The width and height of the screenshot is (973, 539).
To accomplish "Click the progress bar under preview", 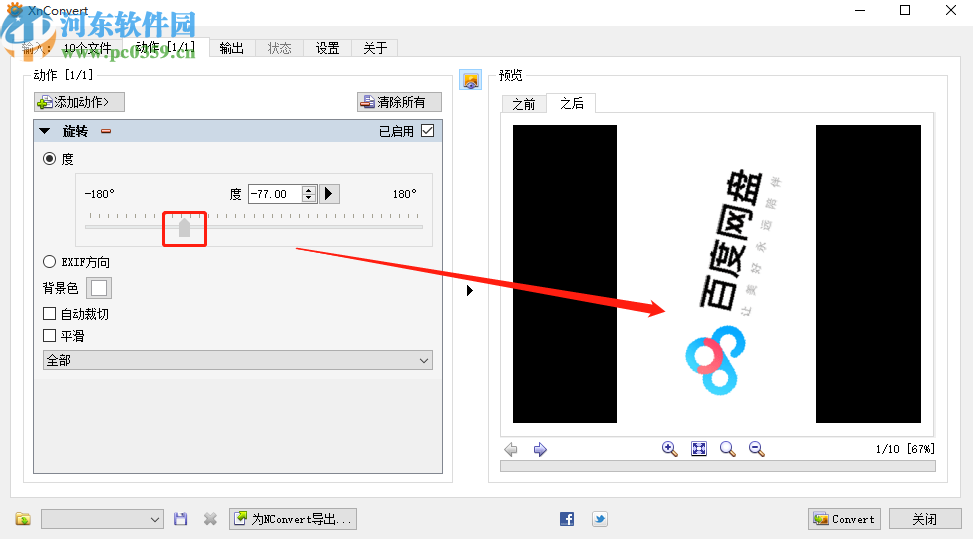I will pos(717,466).
